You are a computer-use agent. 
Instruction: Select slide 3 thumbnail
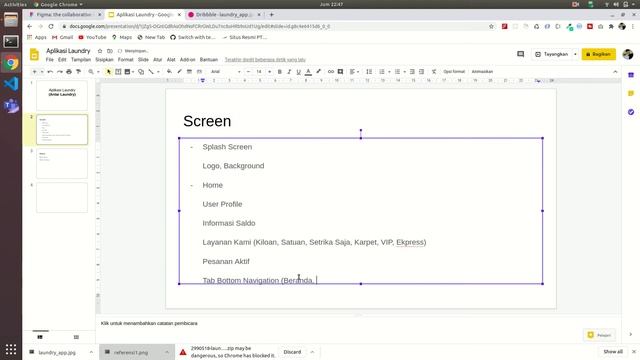tap(62, 164)
